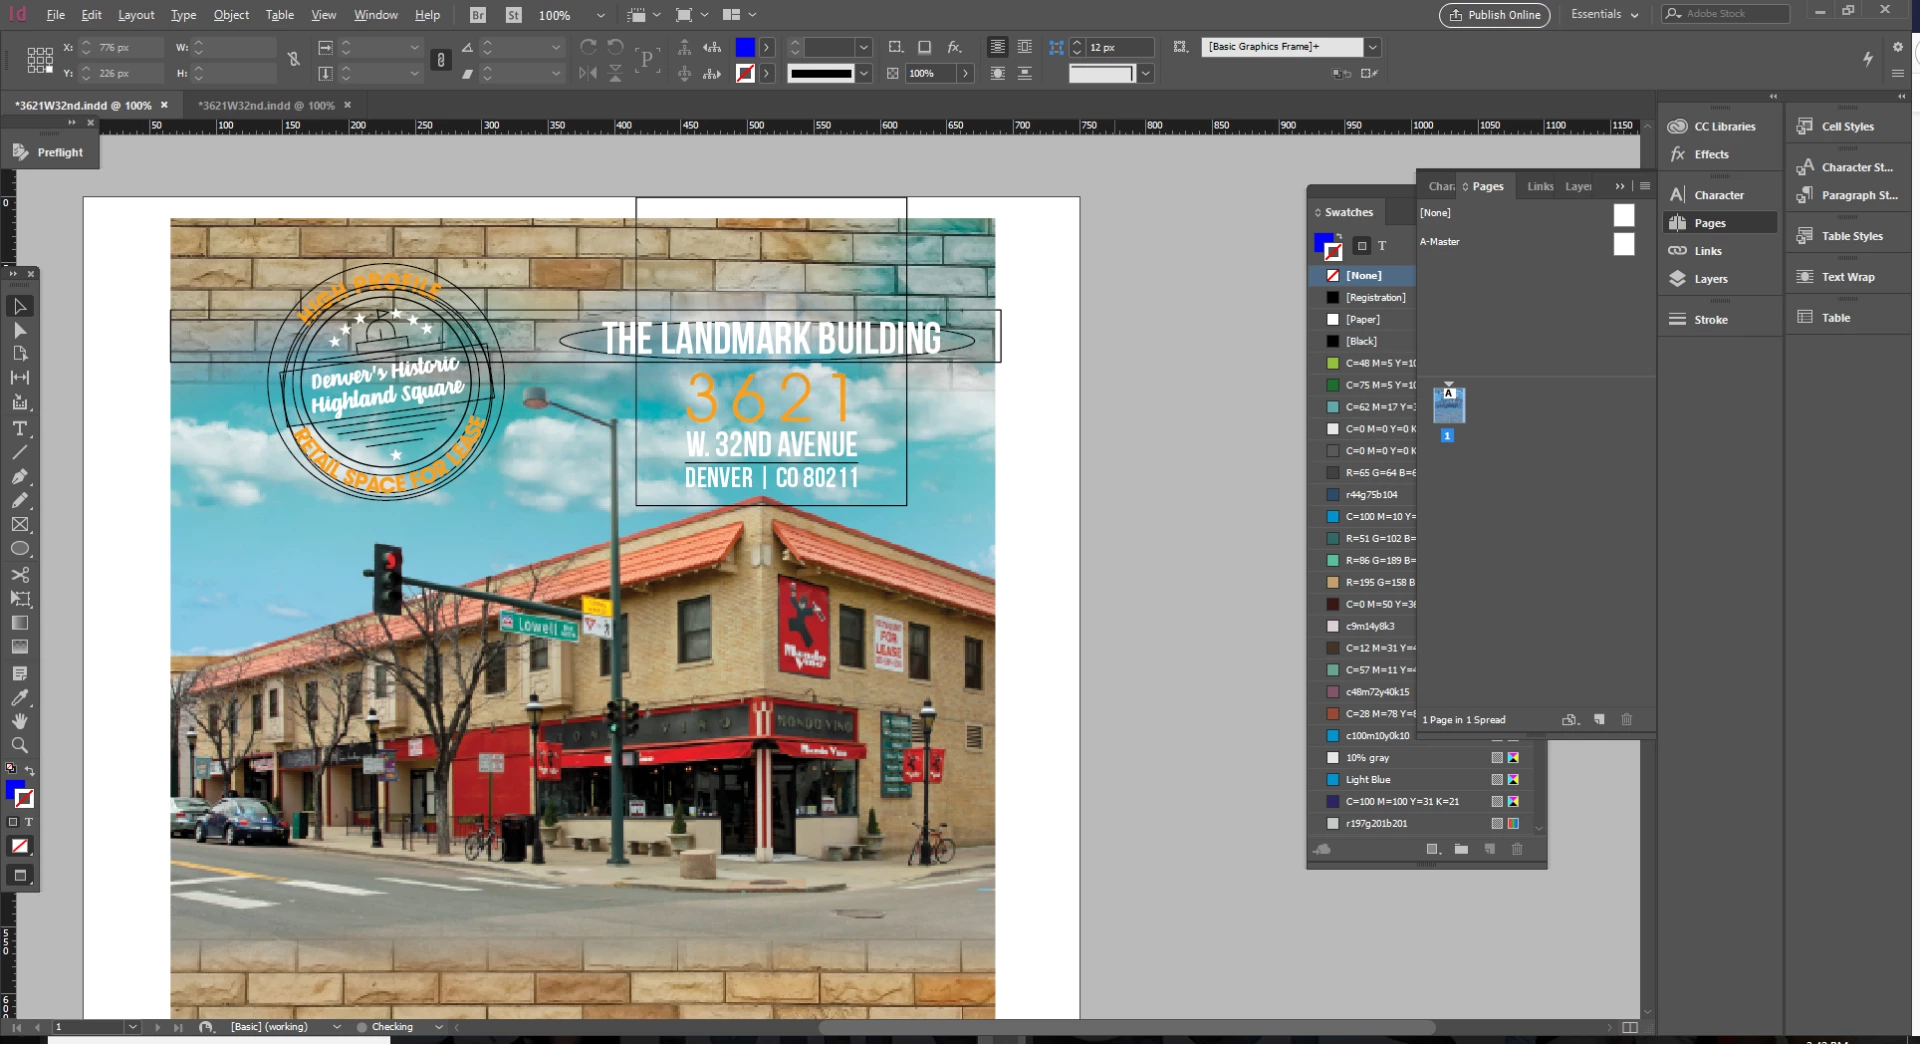Choose the Zoom tool
The width and height of the screenshot is (1920, 1044).
coord(20,745)
